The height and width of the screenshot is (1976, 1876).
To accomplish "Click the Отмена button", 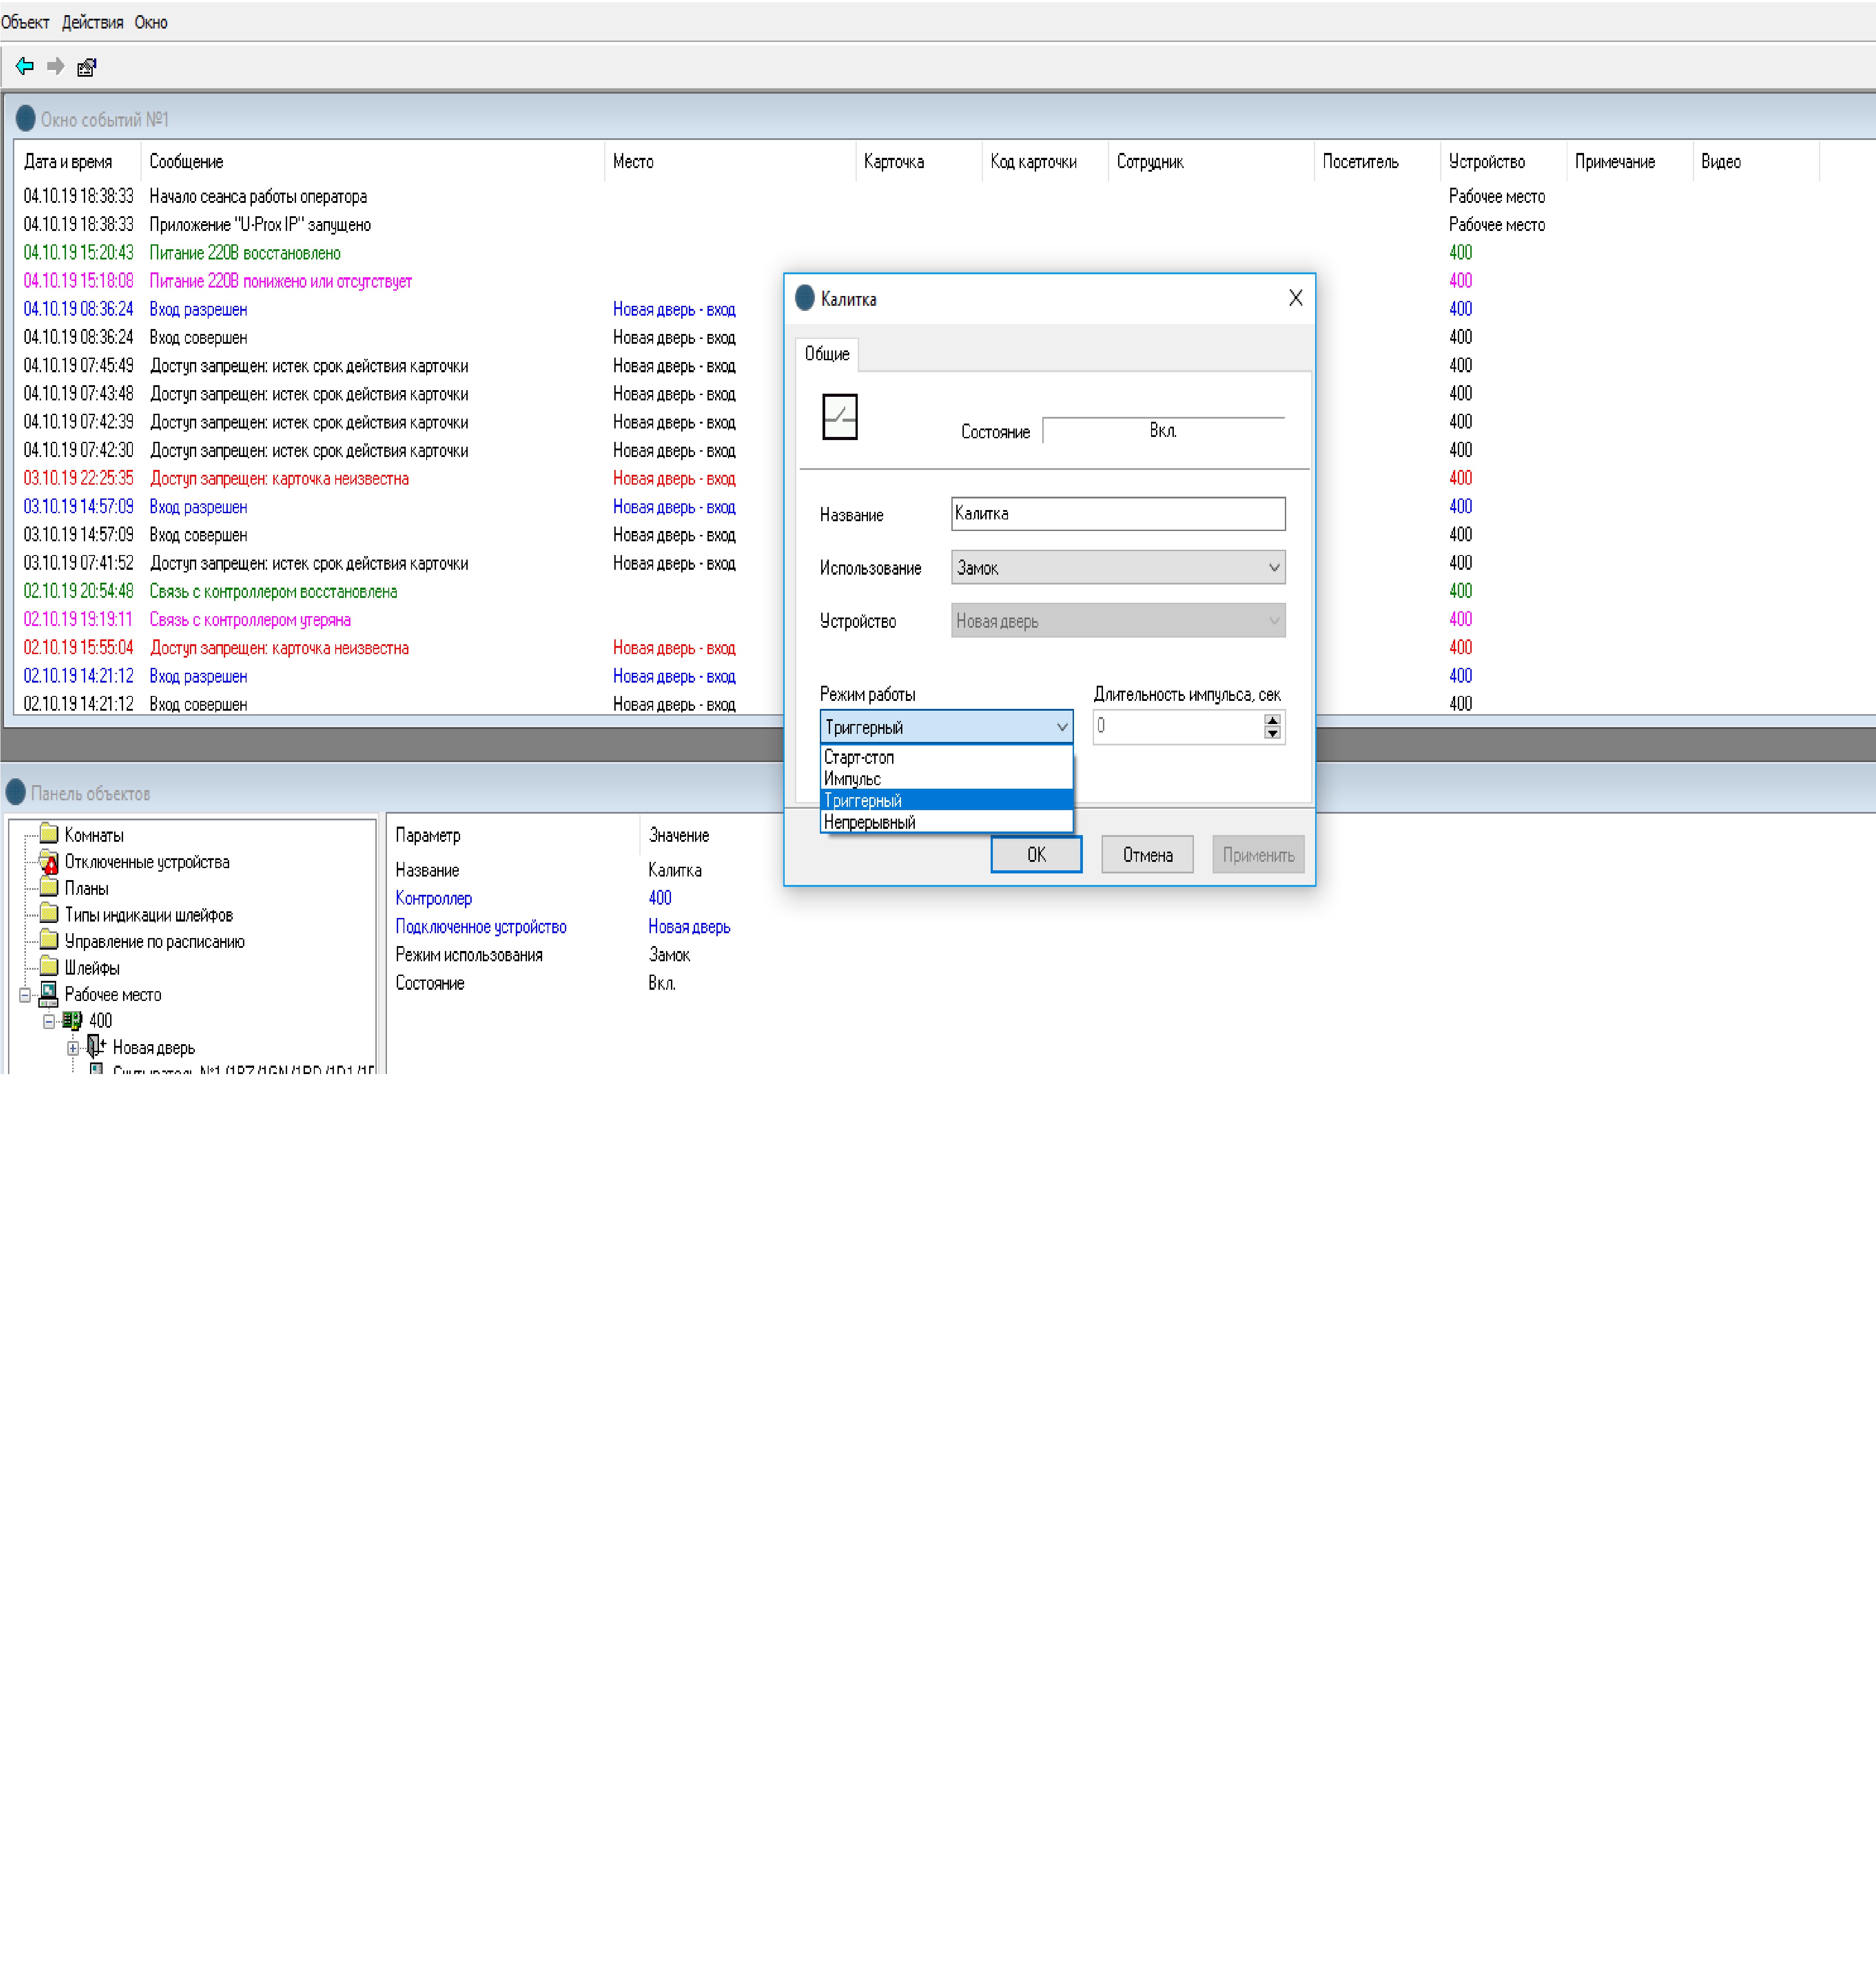I will click(1147, 854).
